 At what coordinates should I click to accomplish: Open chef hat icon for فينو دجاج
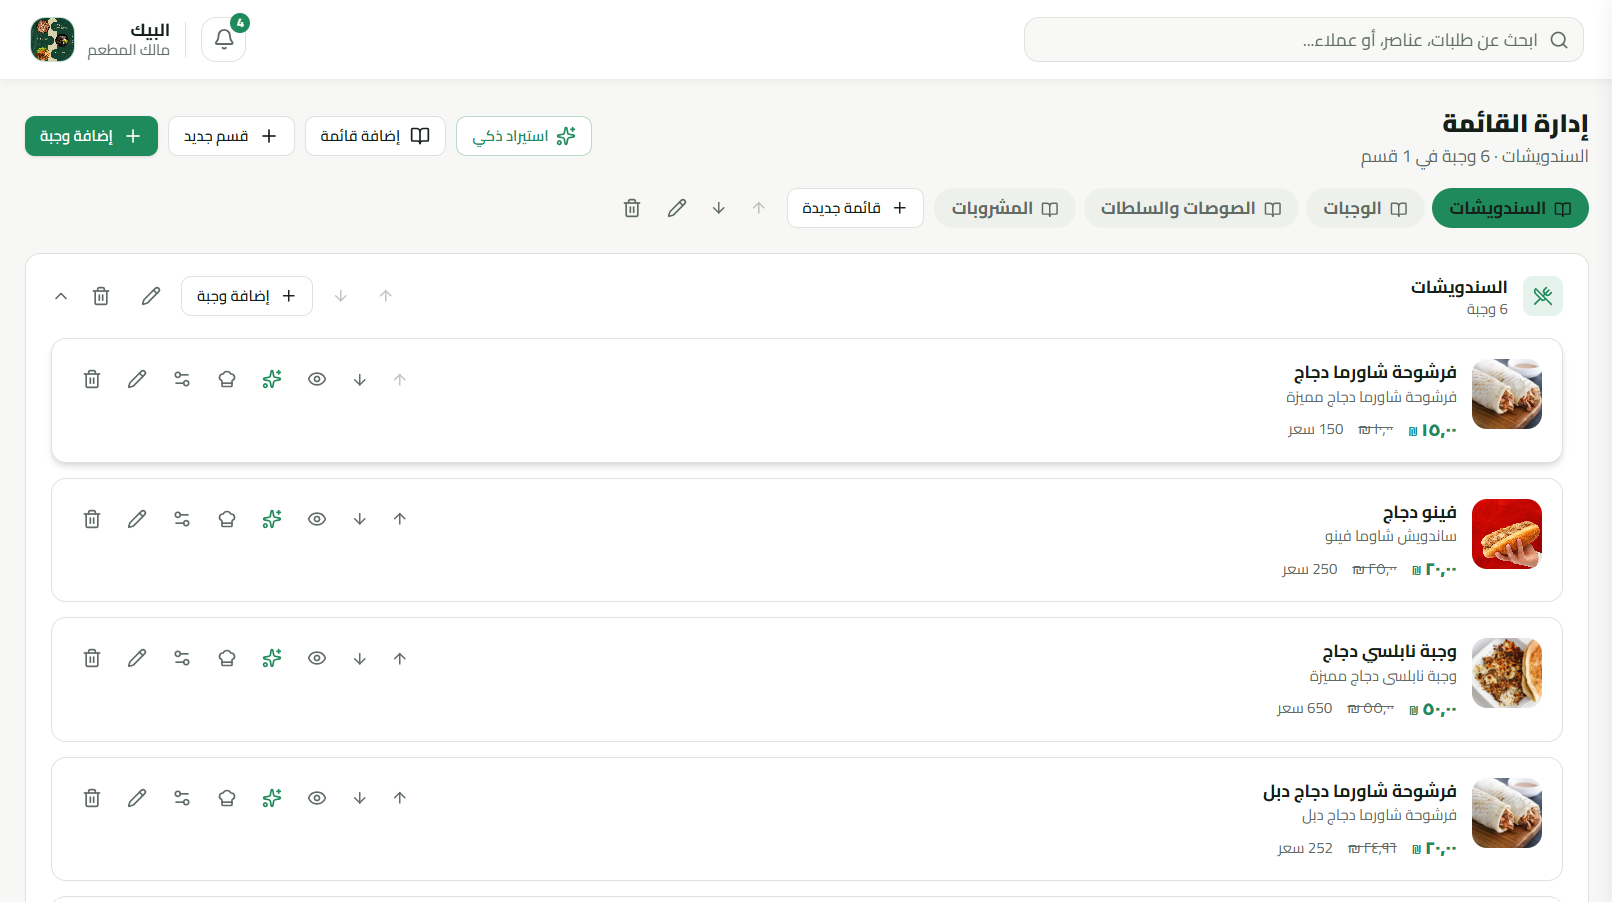click(x=227, y=519)
